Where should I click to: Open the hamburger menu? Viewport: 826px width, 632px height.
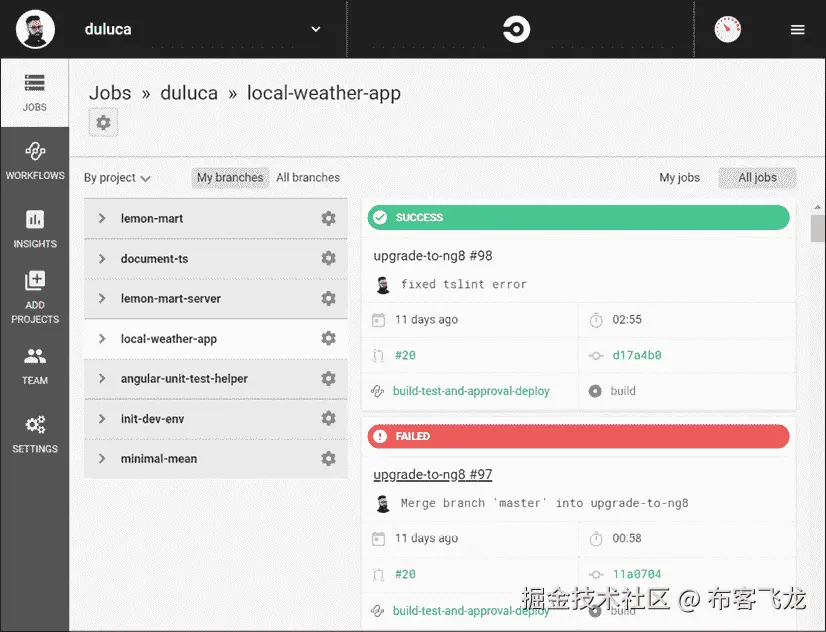pos(798,29)
